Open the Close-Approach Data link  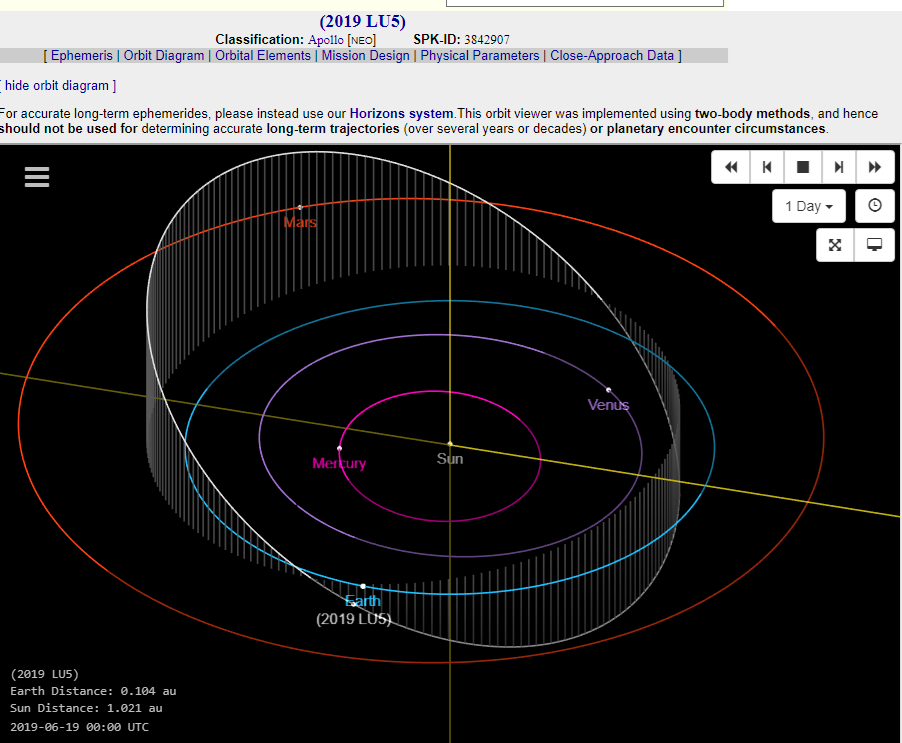612,56
